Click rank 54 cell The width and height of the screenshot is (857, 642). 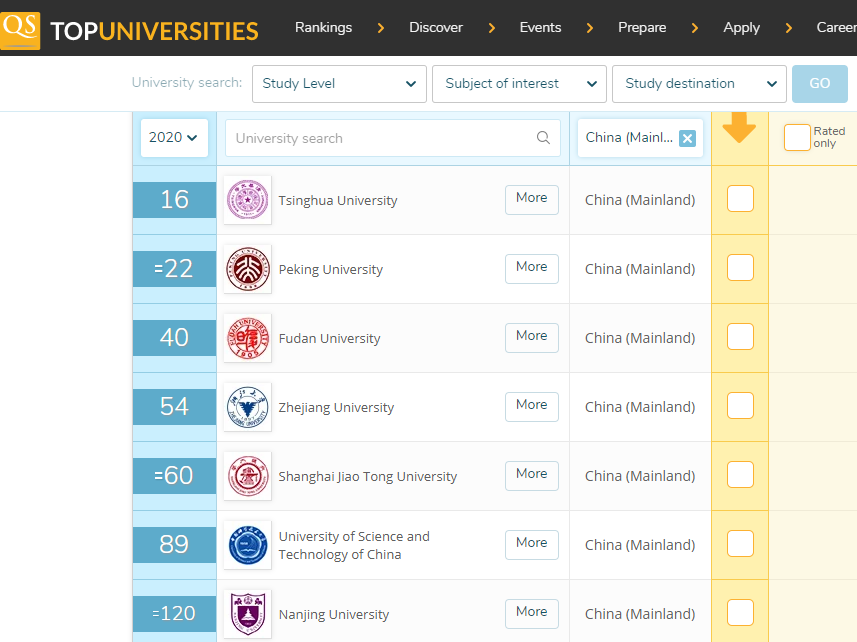[174, 407]
